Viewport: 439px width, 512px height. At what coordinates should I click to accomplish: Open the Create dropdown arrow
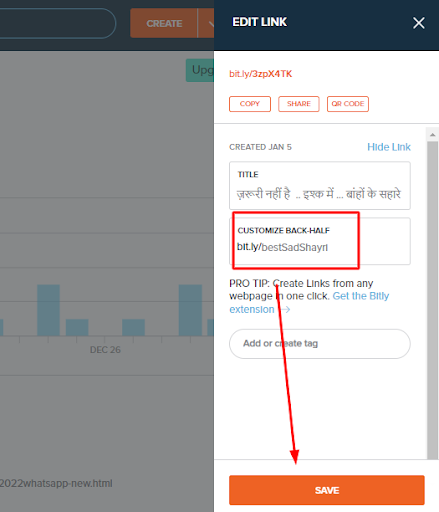point(207,23)
